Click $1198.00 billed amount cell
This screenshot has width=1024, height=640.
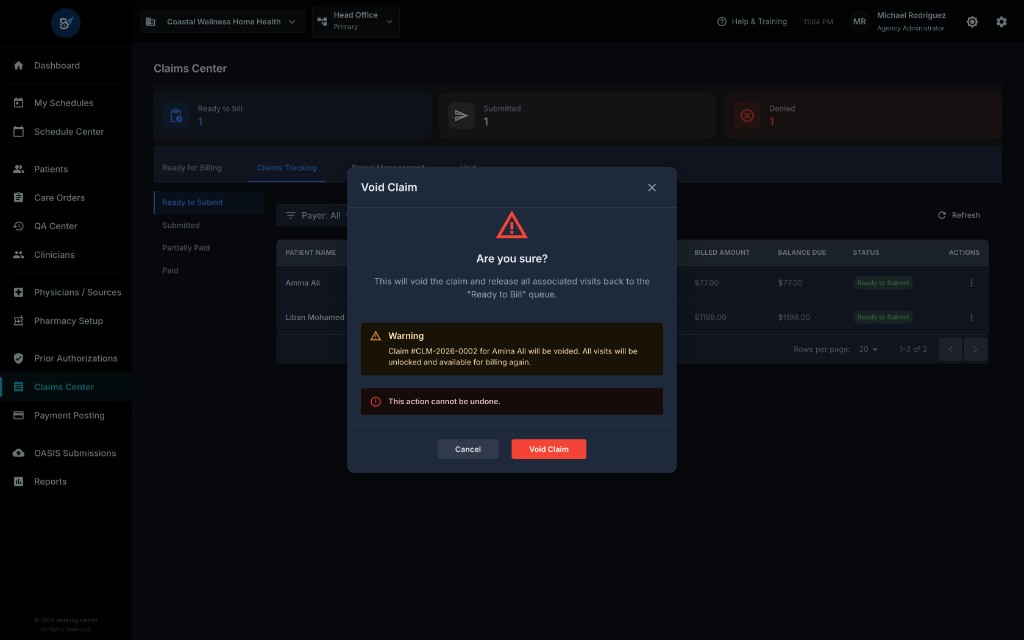(711, 317)
